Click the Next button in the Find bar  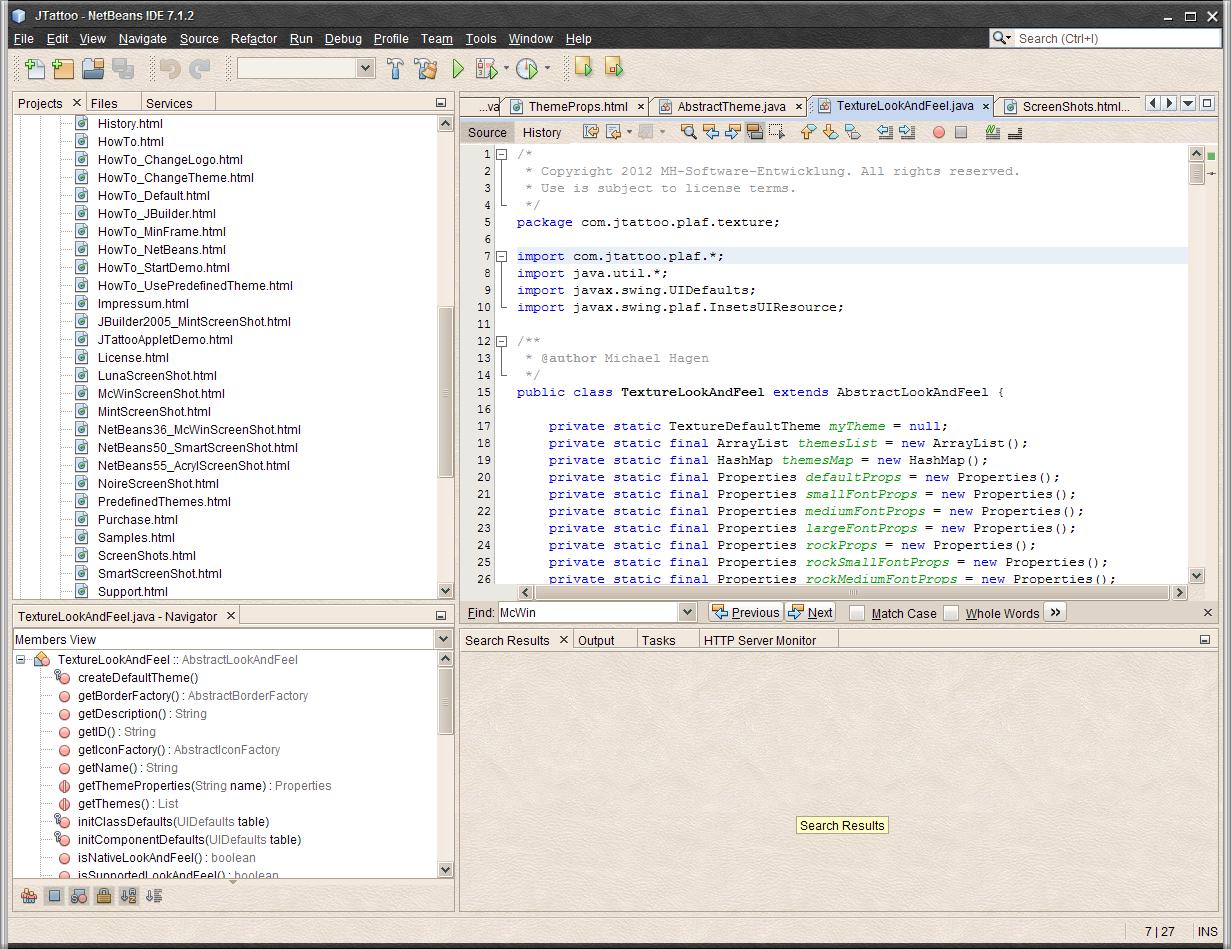click(811, 612)
